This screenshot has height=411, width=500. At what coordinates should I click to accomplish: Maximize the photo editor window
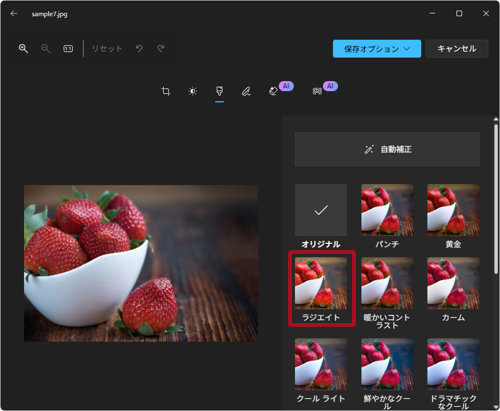pyautogui.click(x=459, y=13)
